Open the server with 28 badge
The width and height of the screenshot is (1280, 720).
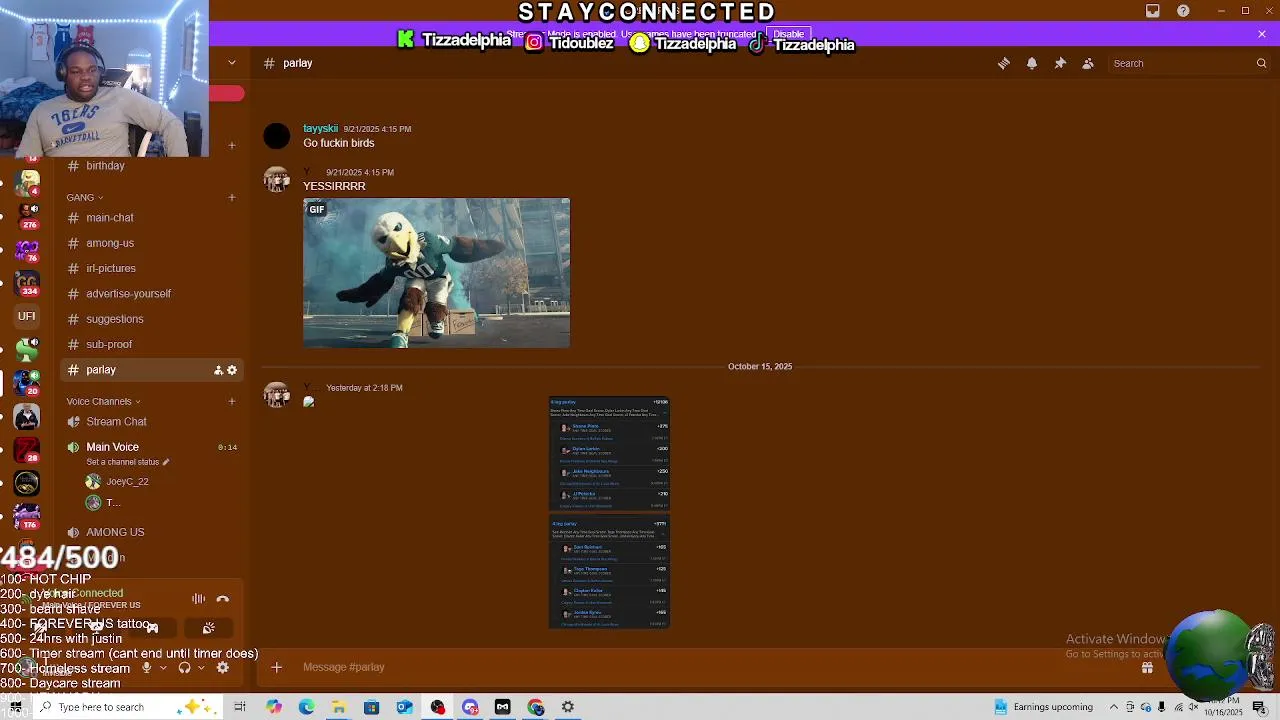click(27, 450)
